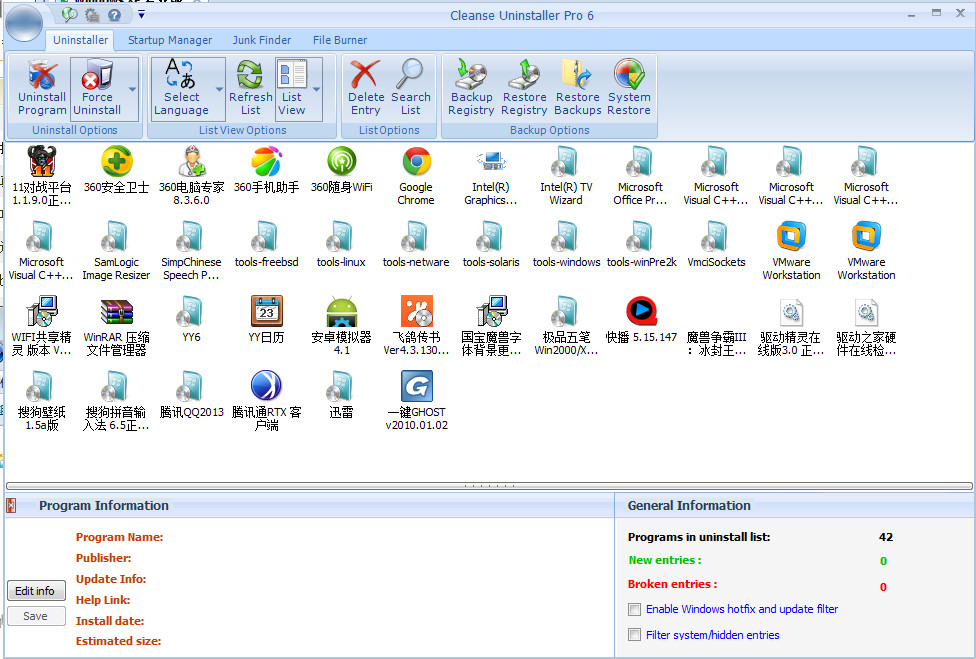The image size is (976, 659).
Task: Click Backup Registry icon
Action: click(x=471, y=74)
